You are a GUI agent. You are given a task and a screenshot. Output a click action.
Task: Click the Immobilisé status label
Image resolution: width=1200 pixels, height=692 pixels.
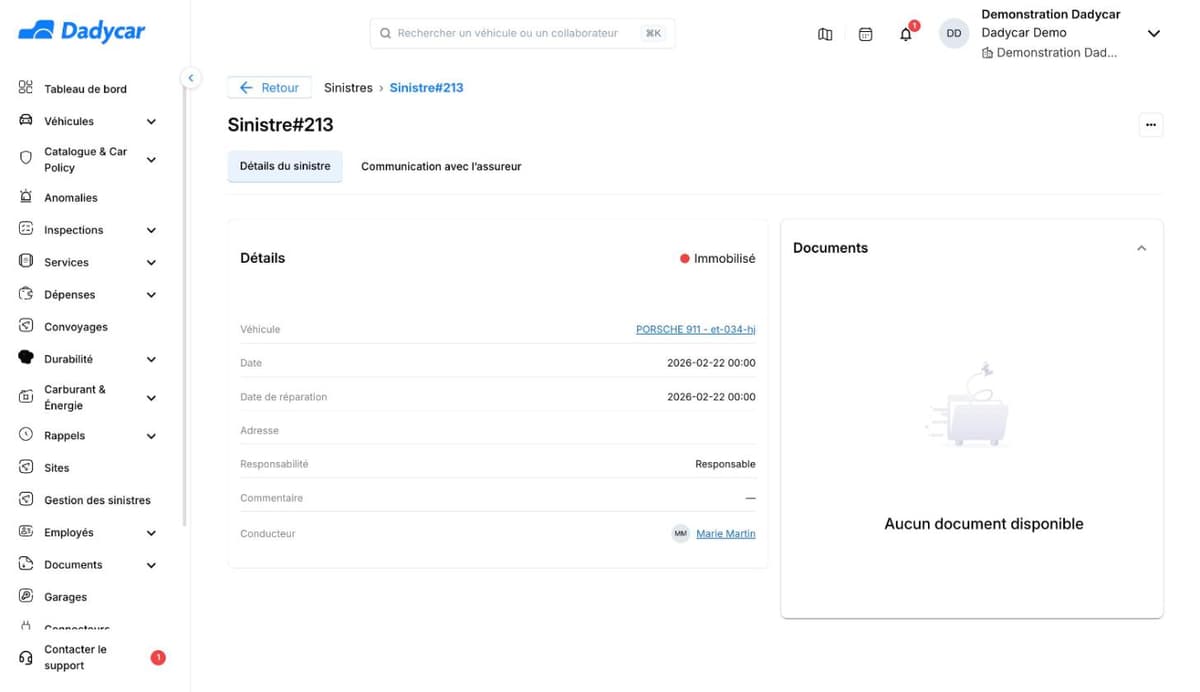point(725,258)
